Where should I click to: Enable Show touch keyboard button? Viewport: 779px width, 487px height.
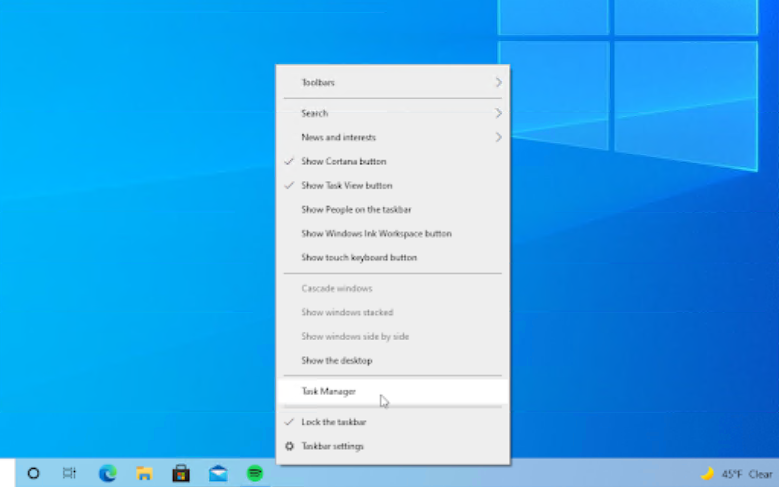[359, 257]
